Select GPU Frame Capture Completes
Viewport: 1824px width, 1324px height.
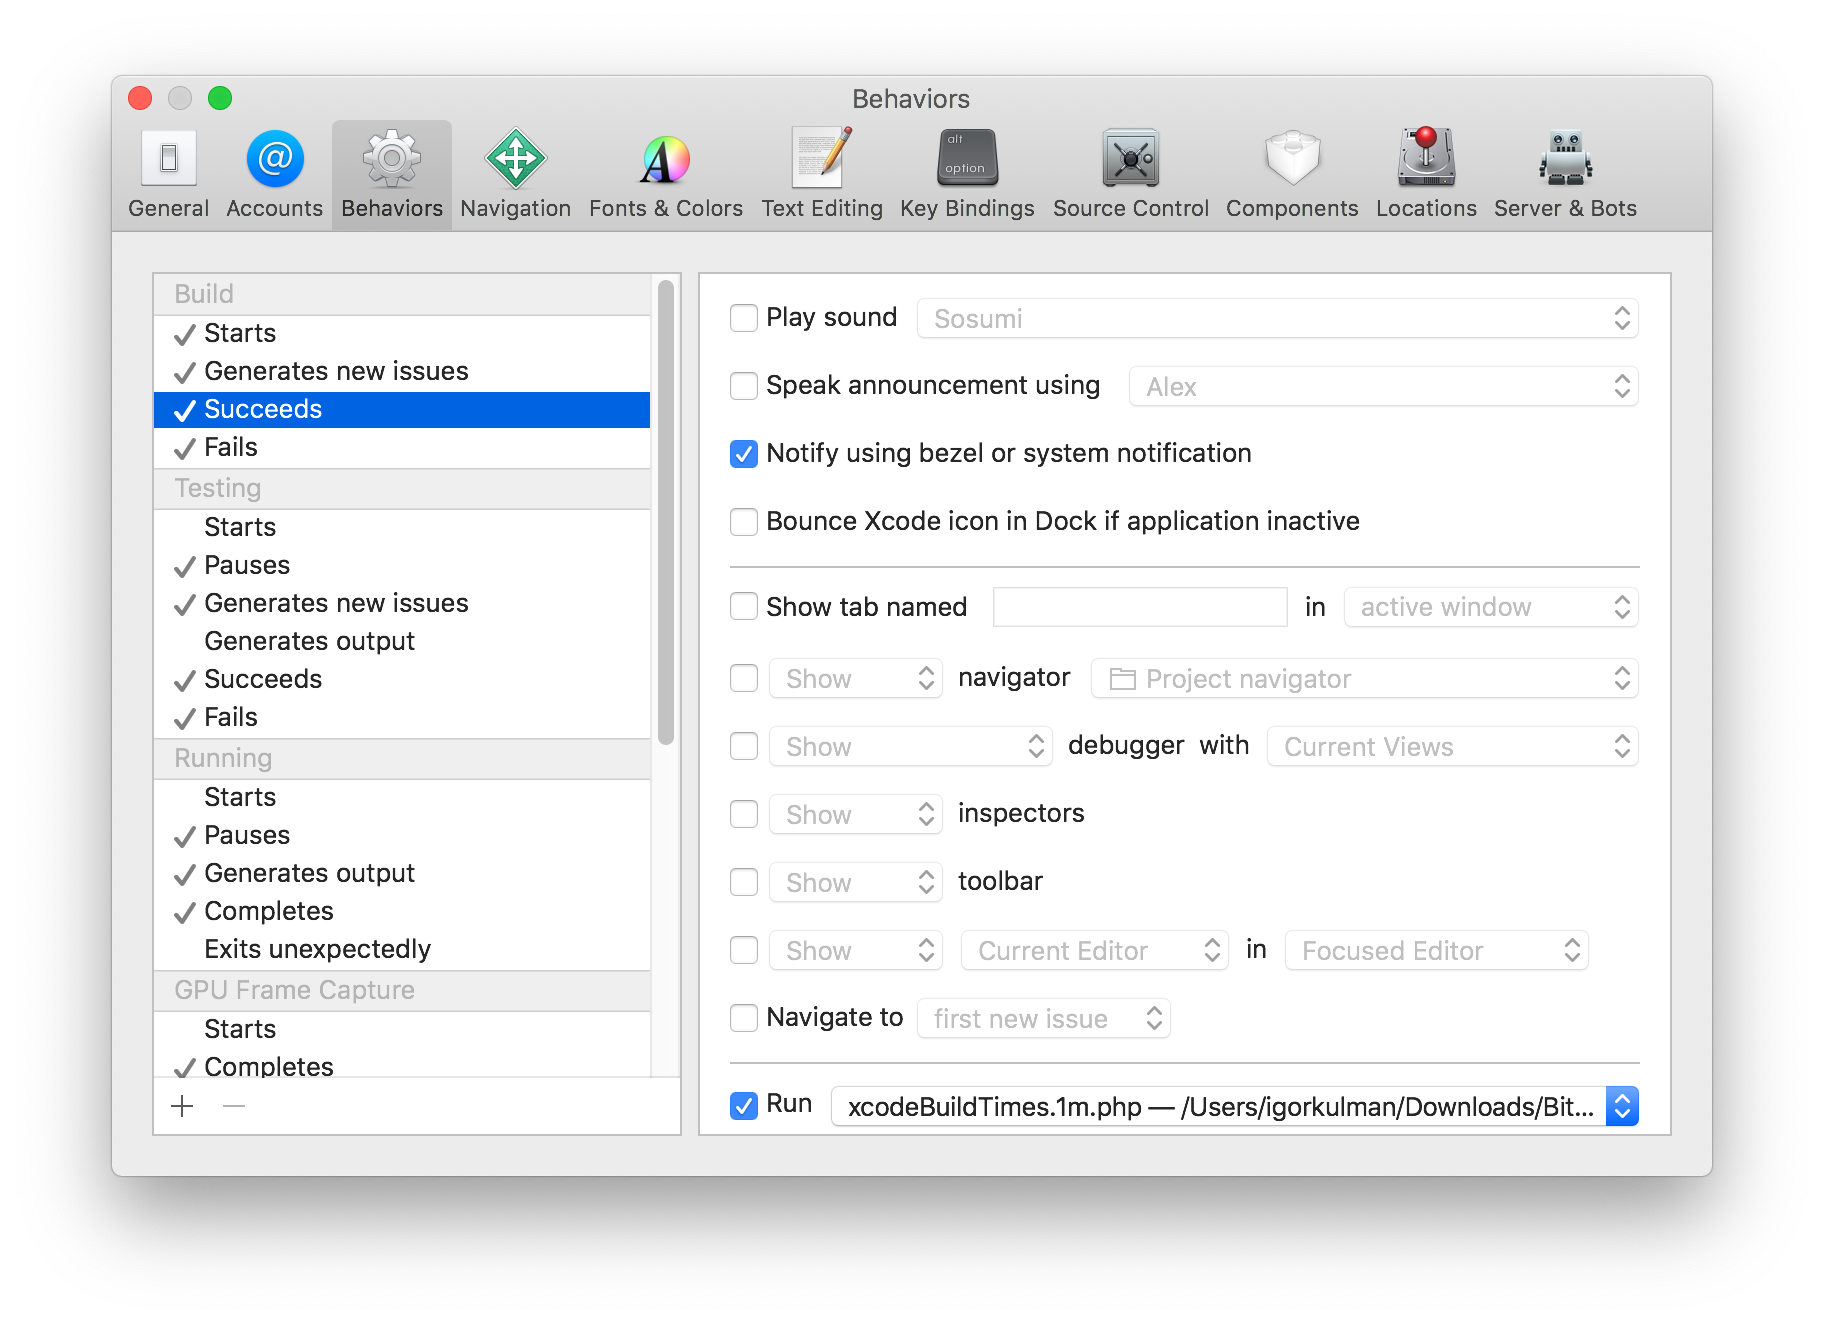point(402,1066)
